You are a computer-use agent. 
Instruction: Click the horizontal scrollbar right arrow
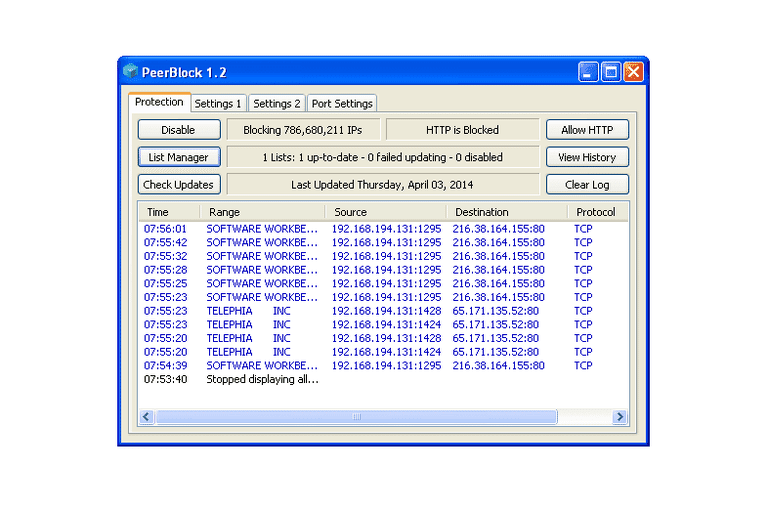[620, 416]
